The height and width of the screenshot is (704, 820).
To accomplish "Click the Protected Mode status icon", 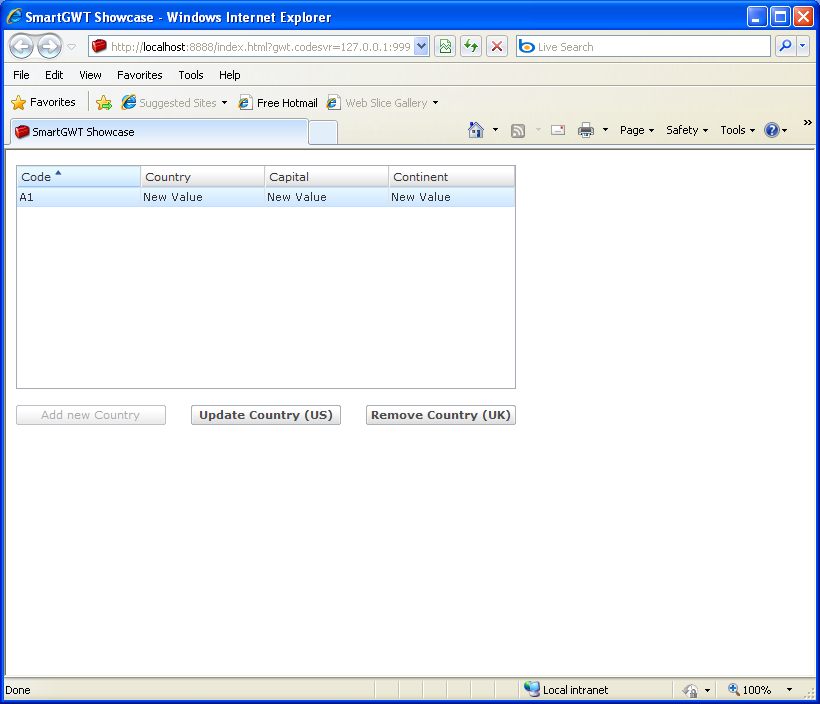I will click(691, 690).
